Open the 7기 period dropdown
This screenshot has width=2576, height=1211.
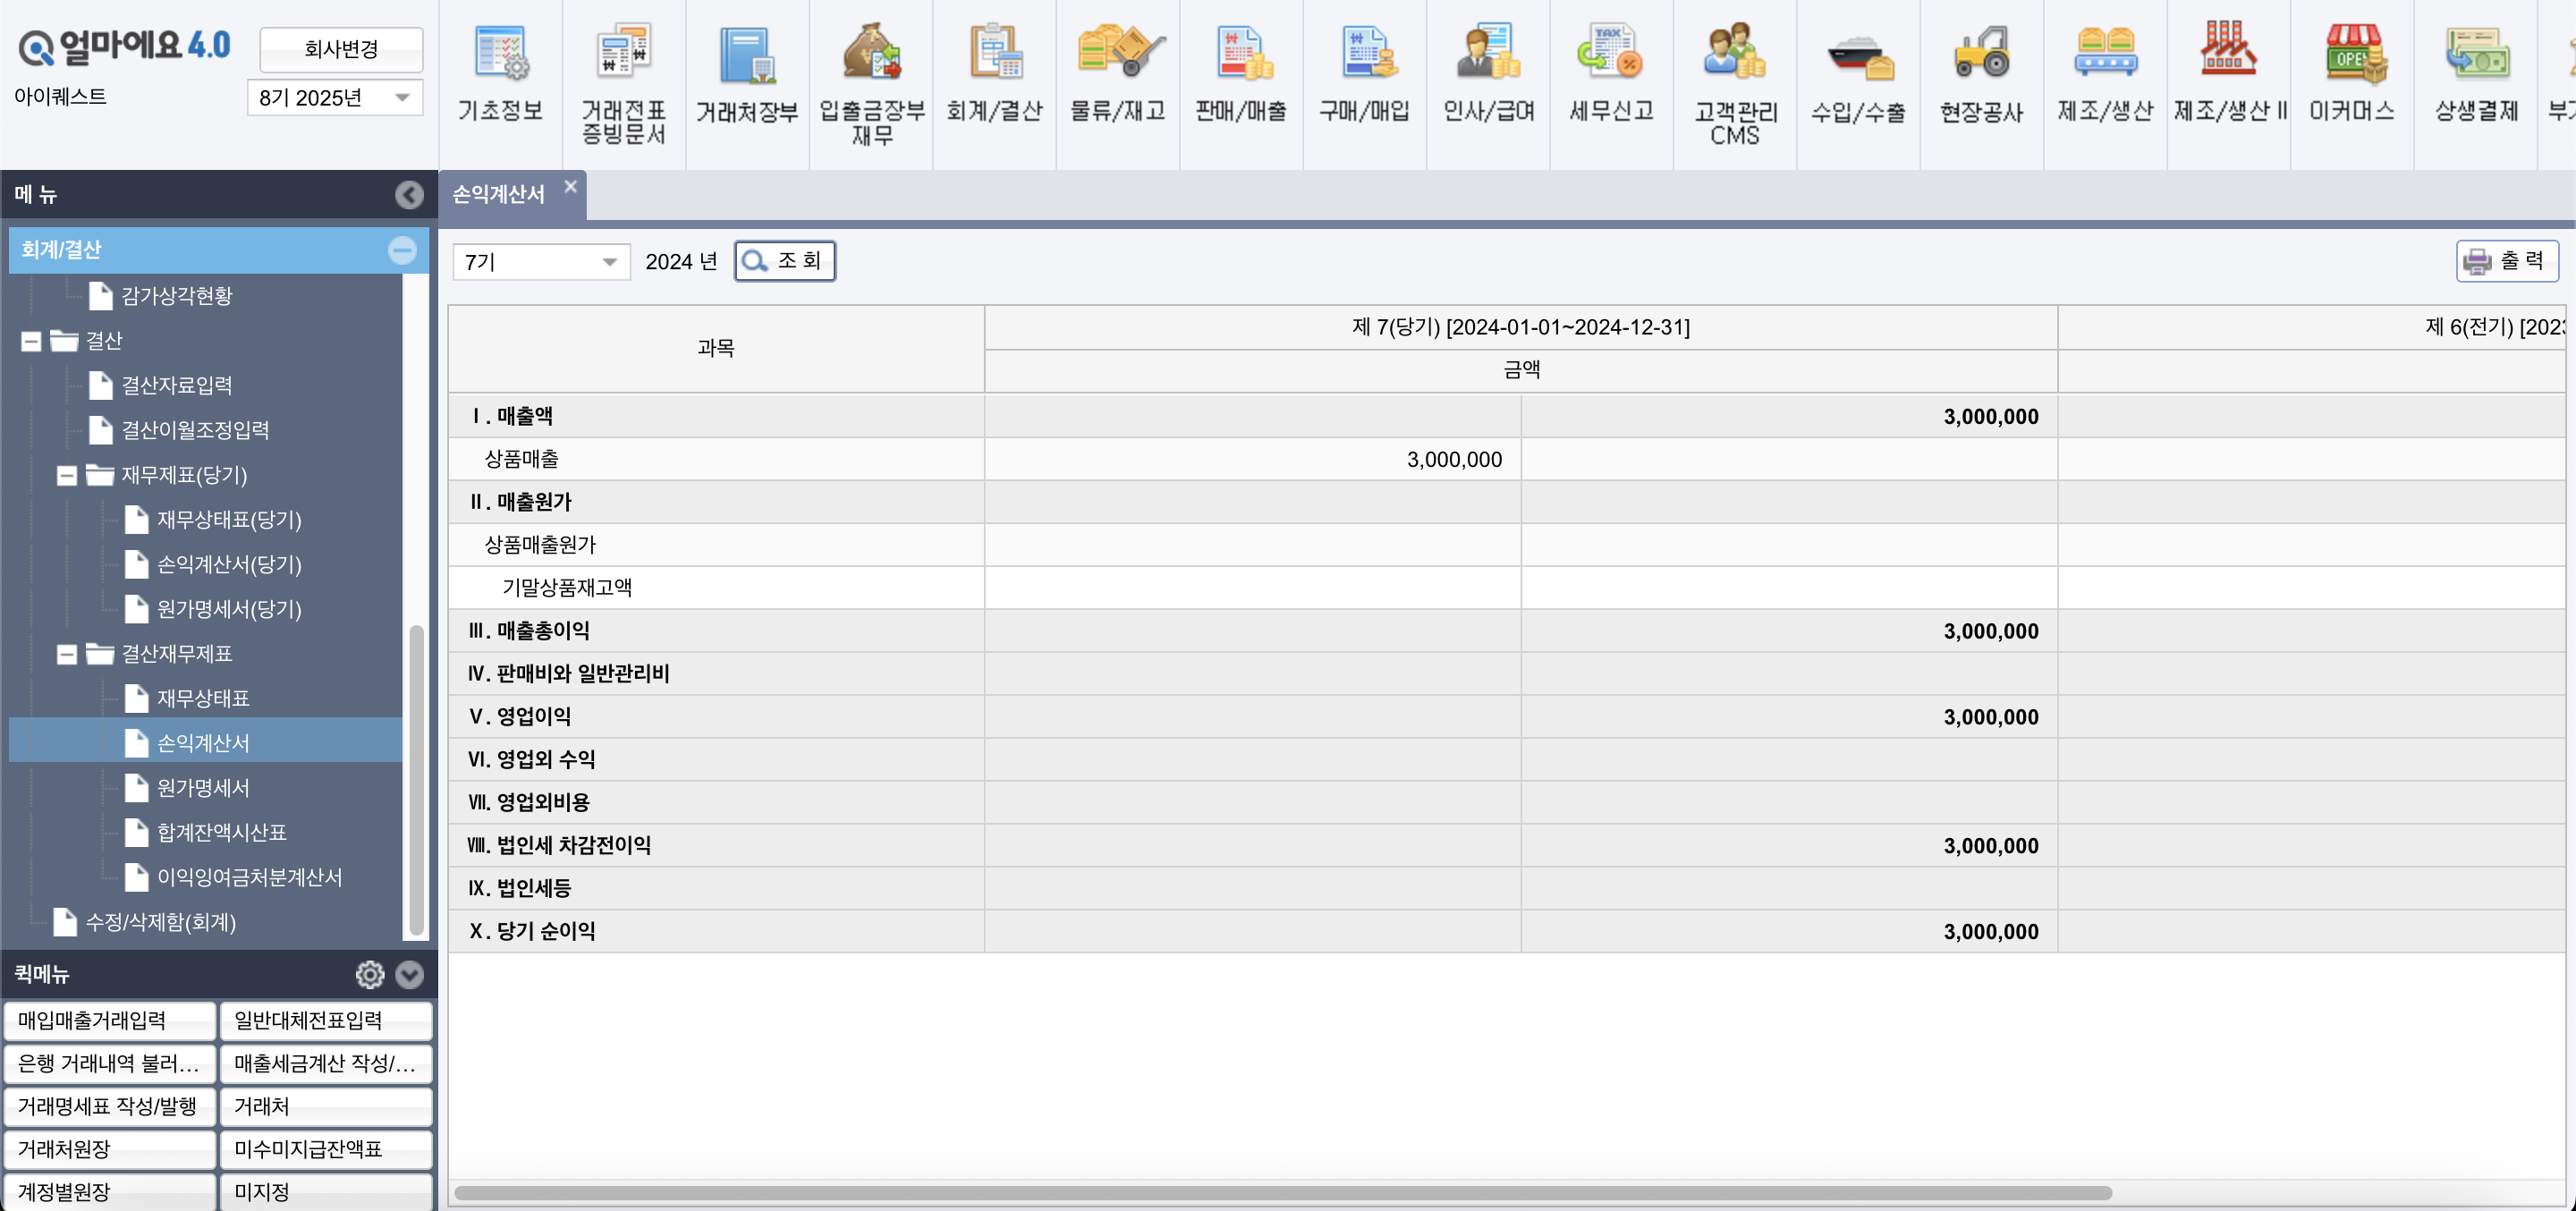[541, 262]
